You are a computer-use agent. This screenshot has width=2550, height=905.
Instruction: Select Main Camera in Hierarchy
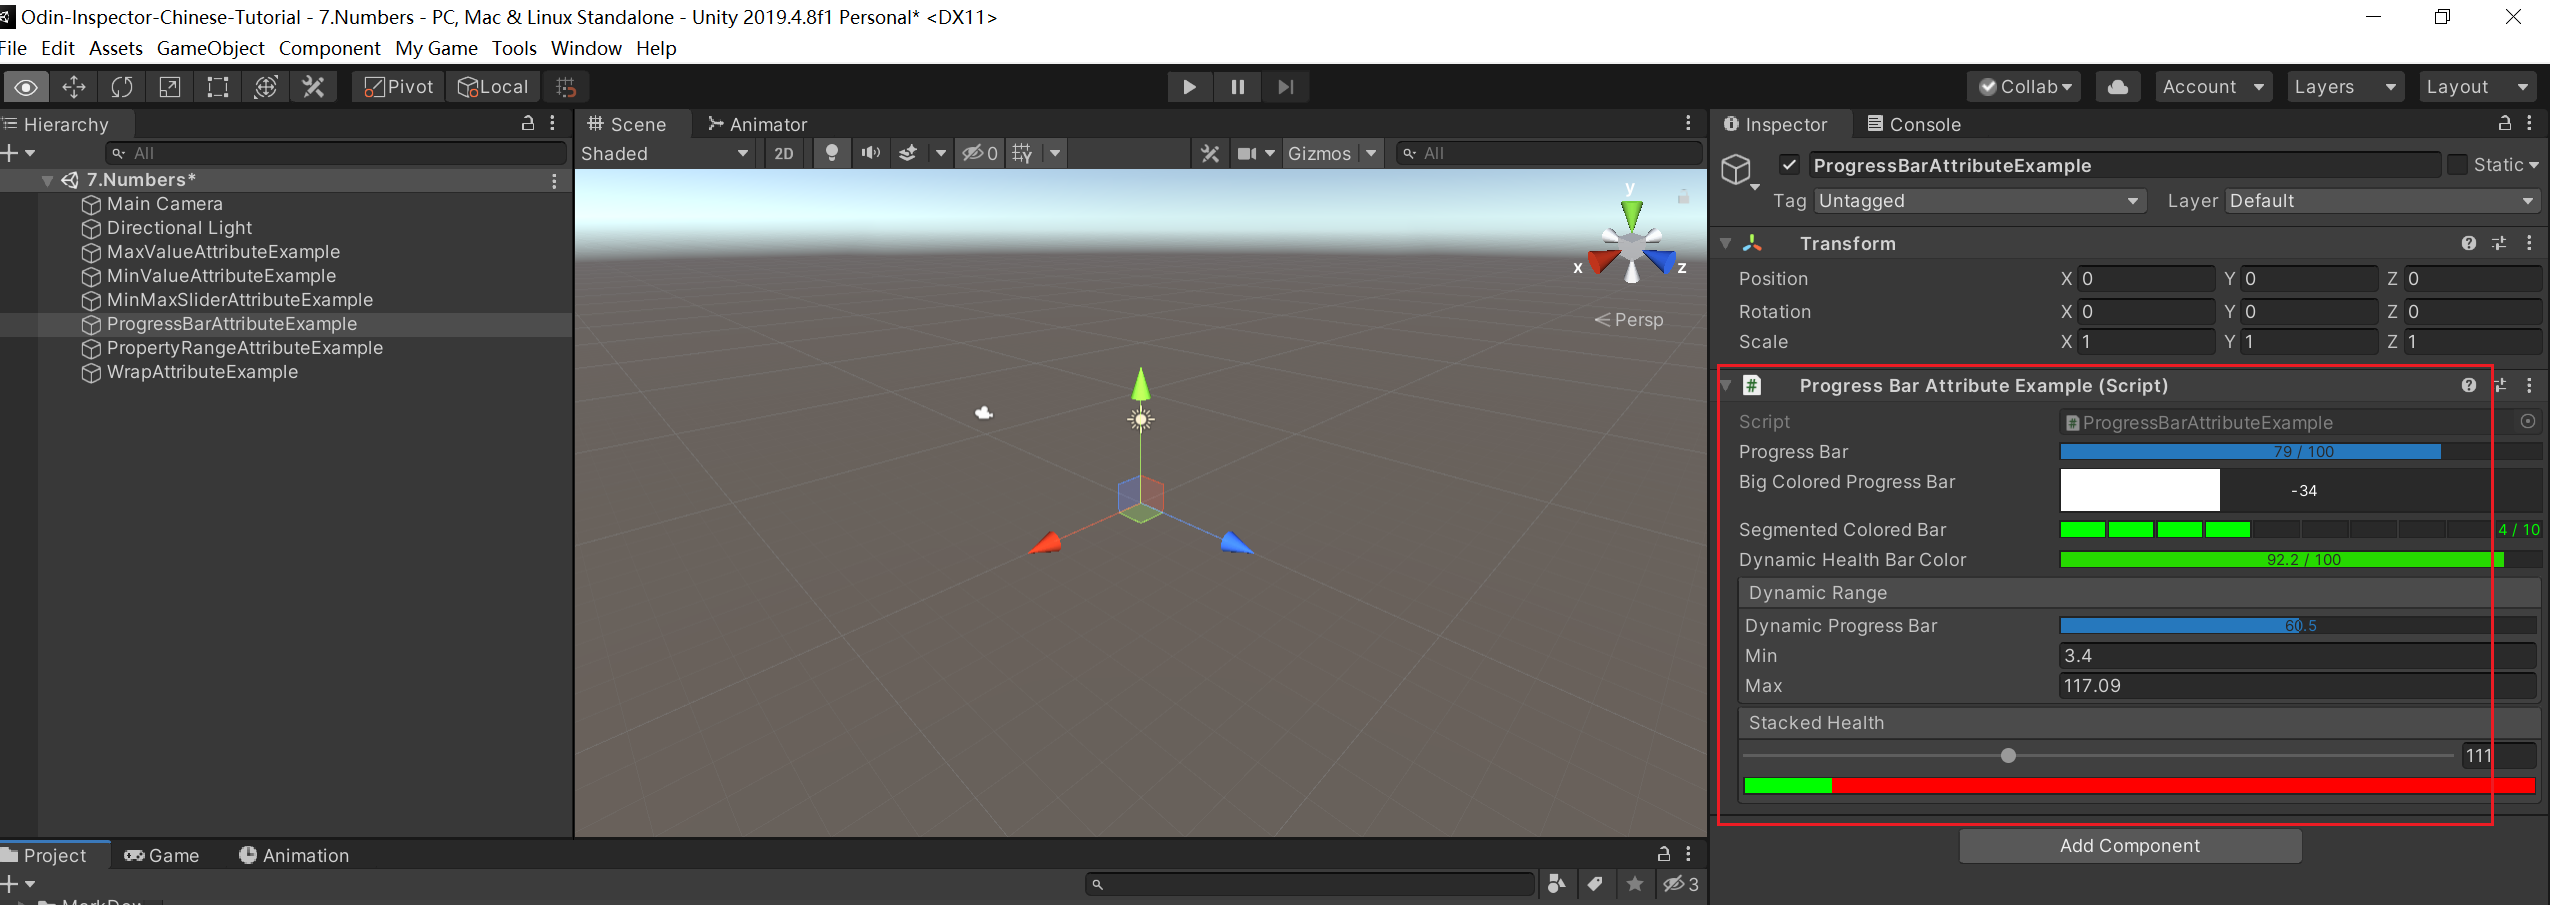coord(165,204)
